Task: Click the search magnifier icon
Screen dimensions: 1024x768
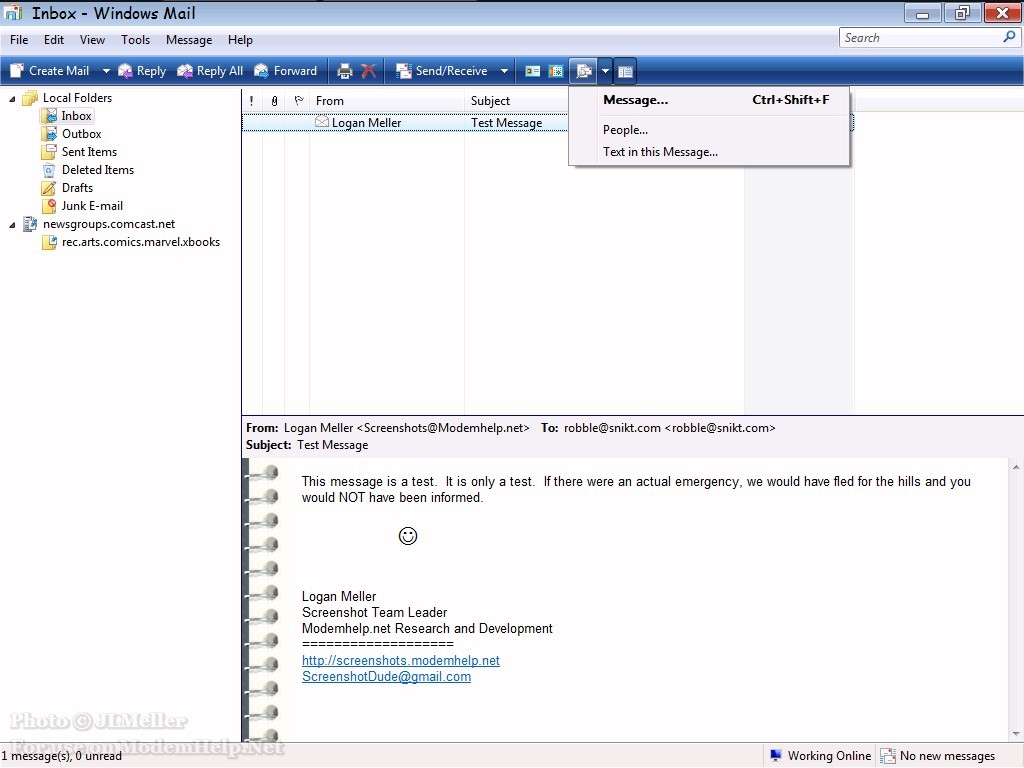Action: [x=1010, y=38]
